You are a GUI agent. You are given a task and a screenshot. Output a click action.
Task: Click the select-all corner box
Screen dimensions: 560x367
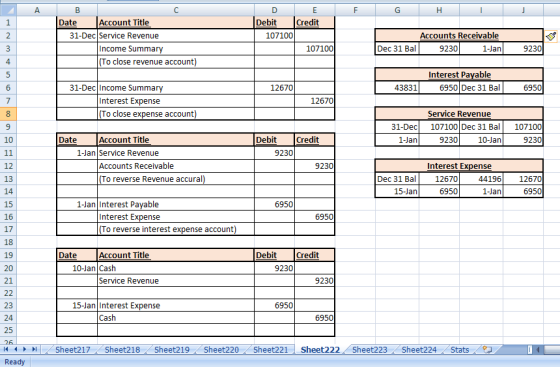[x=8, y=10]
